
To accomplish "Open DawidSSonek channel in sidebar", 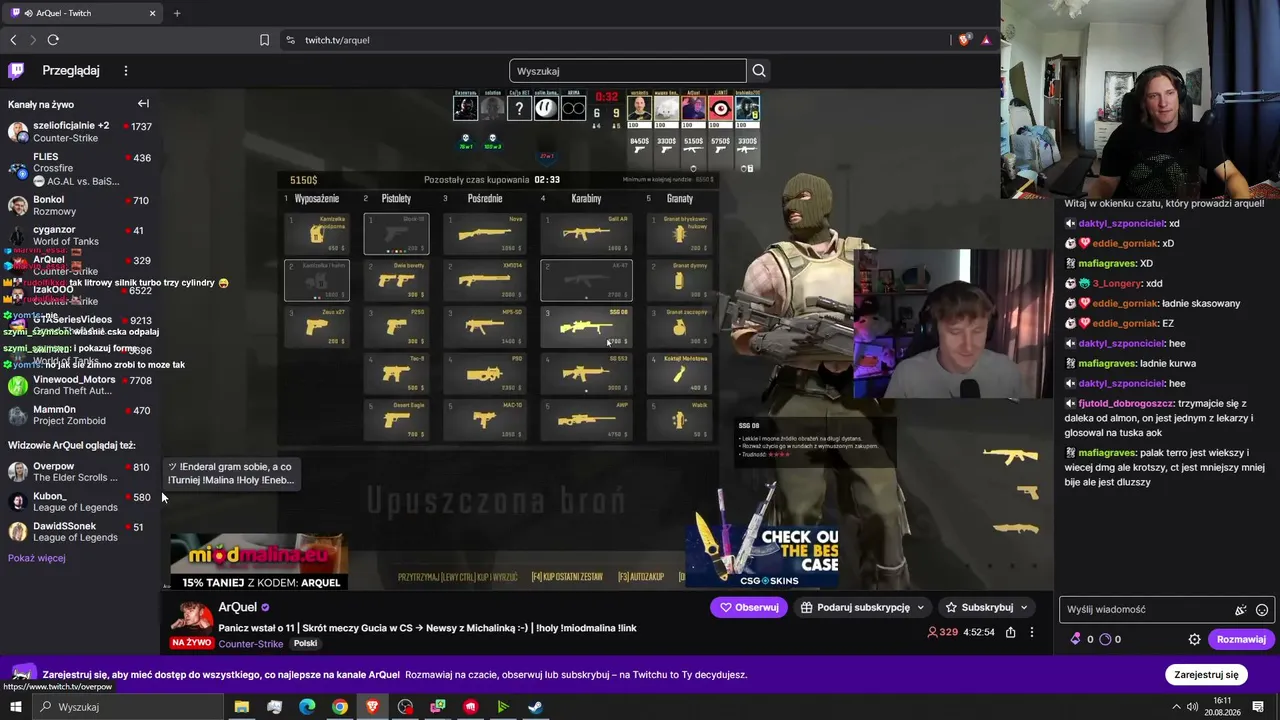I will click(79, 532).
